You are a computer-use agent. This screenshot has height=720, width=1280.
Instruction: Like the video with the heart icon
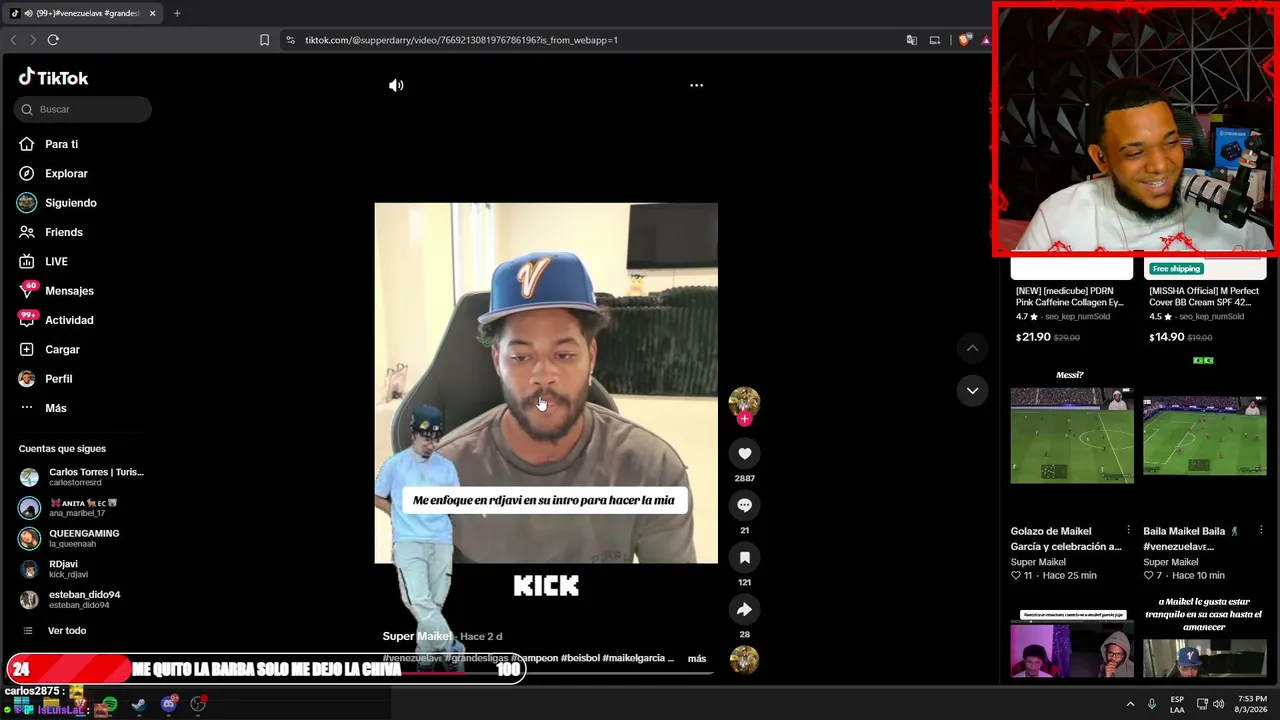tap(744, 453)
